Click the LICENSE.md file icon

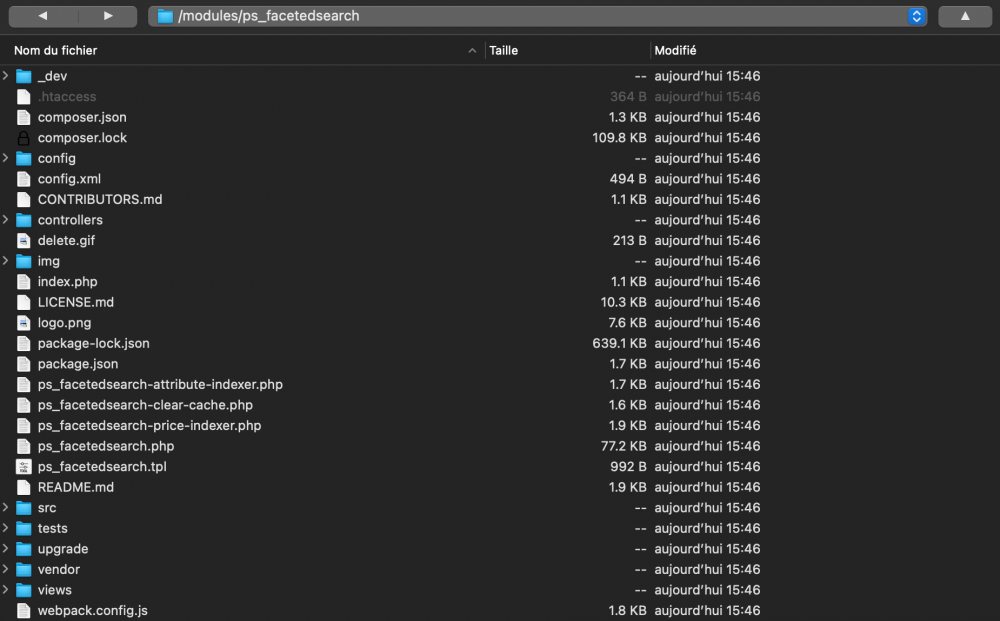click(x=24, y=302)
